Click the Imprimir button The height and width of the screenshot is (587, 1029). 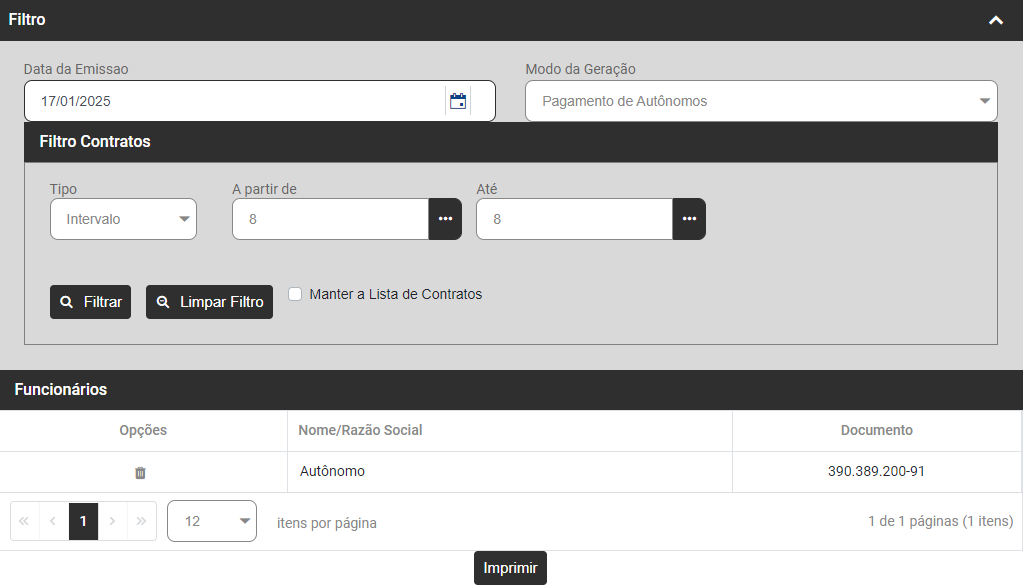(510, 568)
